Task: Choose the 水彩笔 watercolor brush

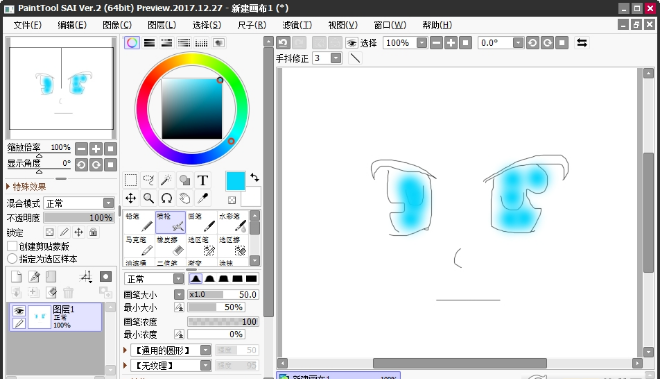Action: point(233,222)
